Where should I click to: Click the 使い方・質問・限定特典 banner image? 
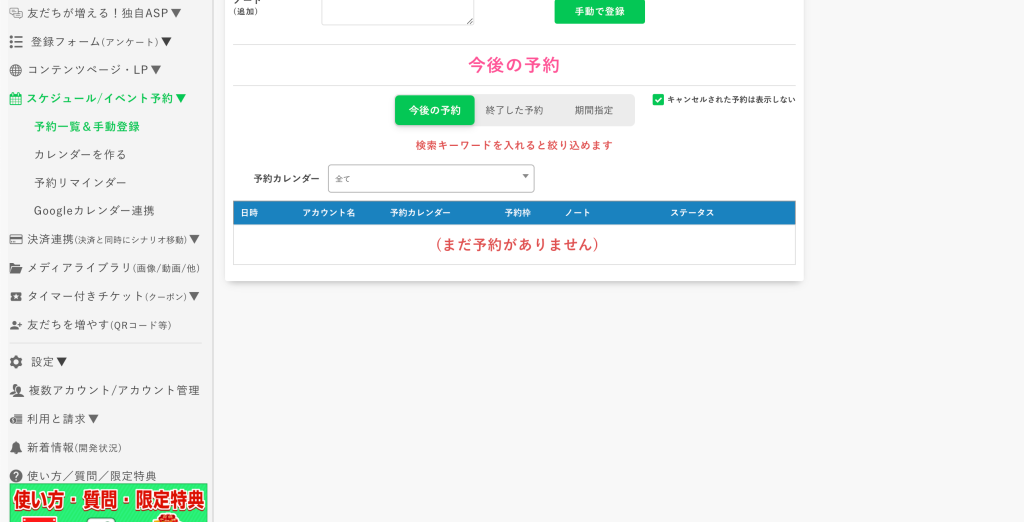(108, 502)
